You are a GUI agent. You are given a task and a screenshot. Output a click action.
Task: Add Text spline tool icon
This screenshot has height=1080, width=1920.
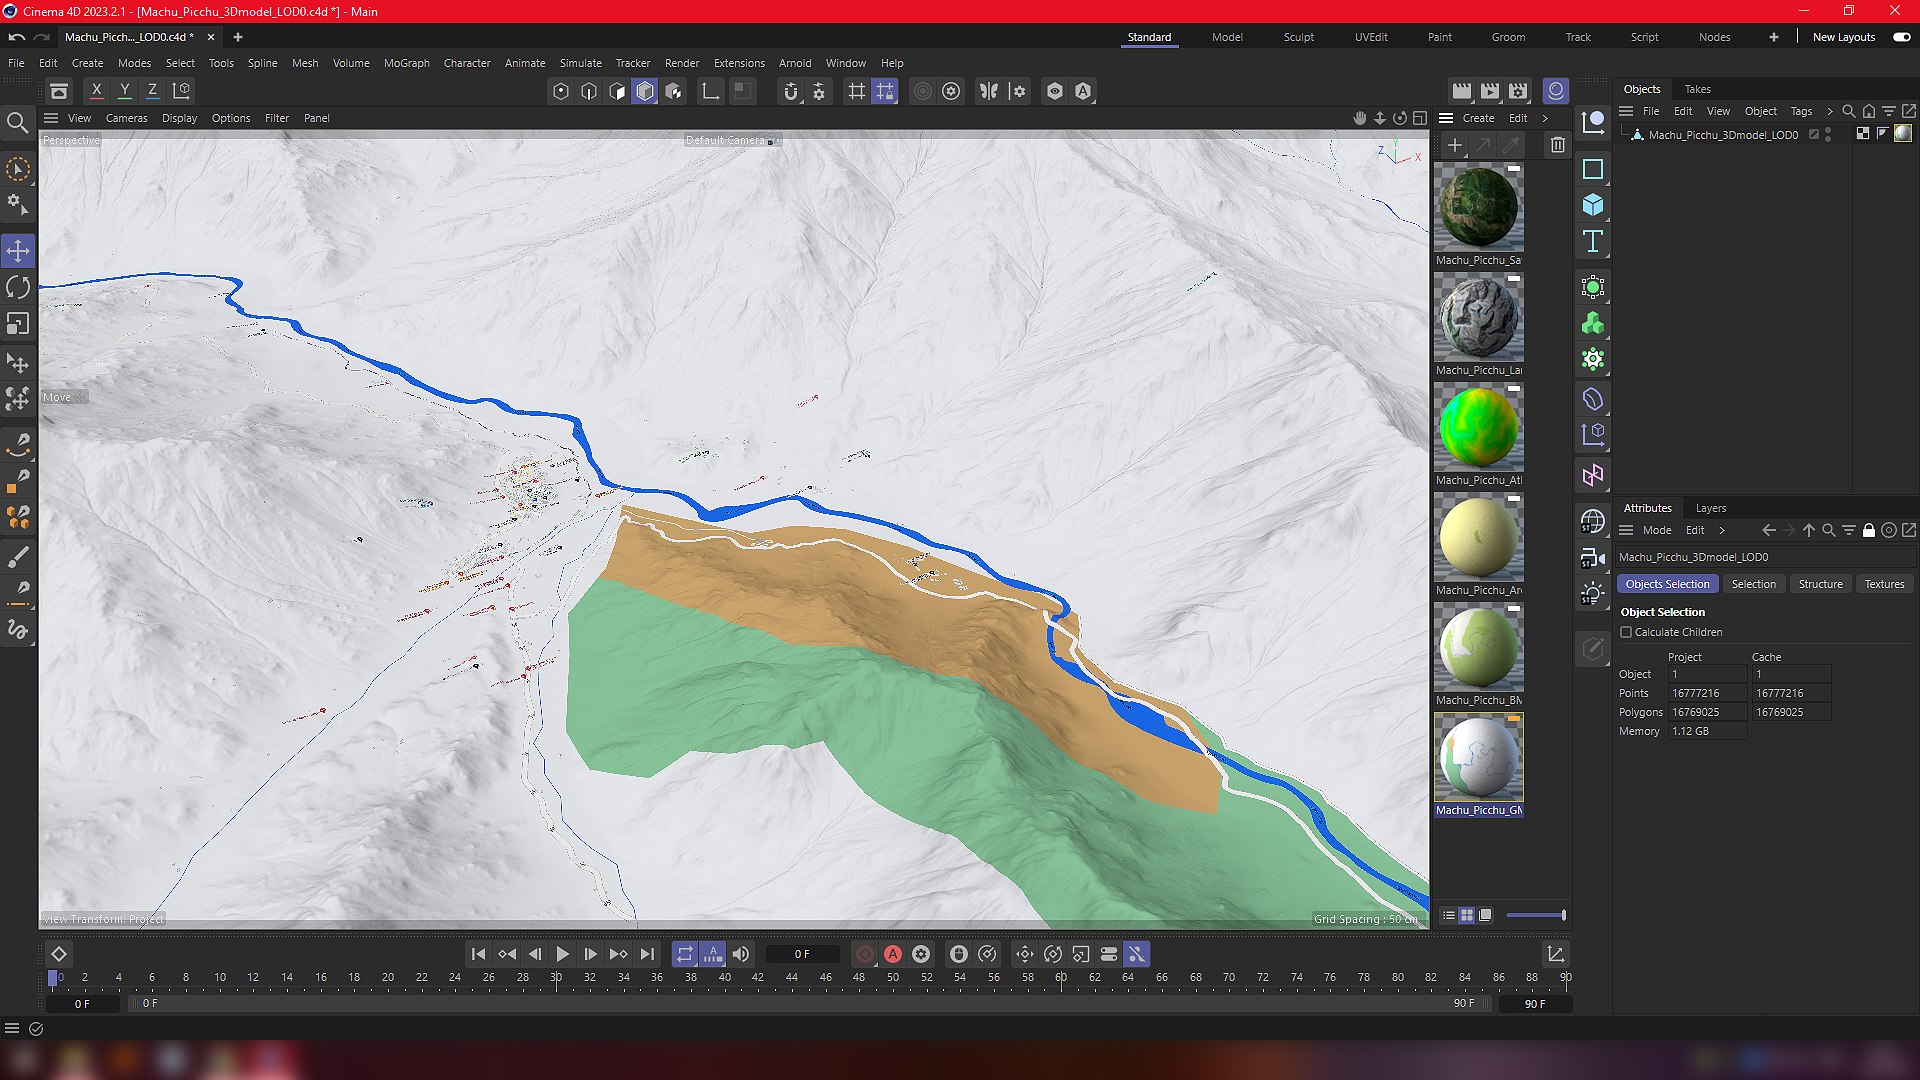[x=1593, y=241]
